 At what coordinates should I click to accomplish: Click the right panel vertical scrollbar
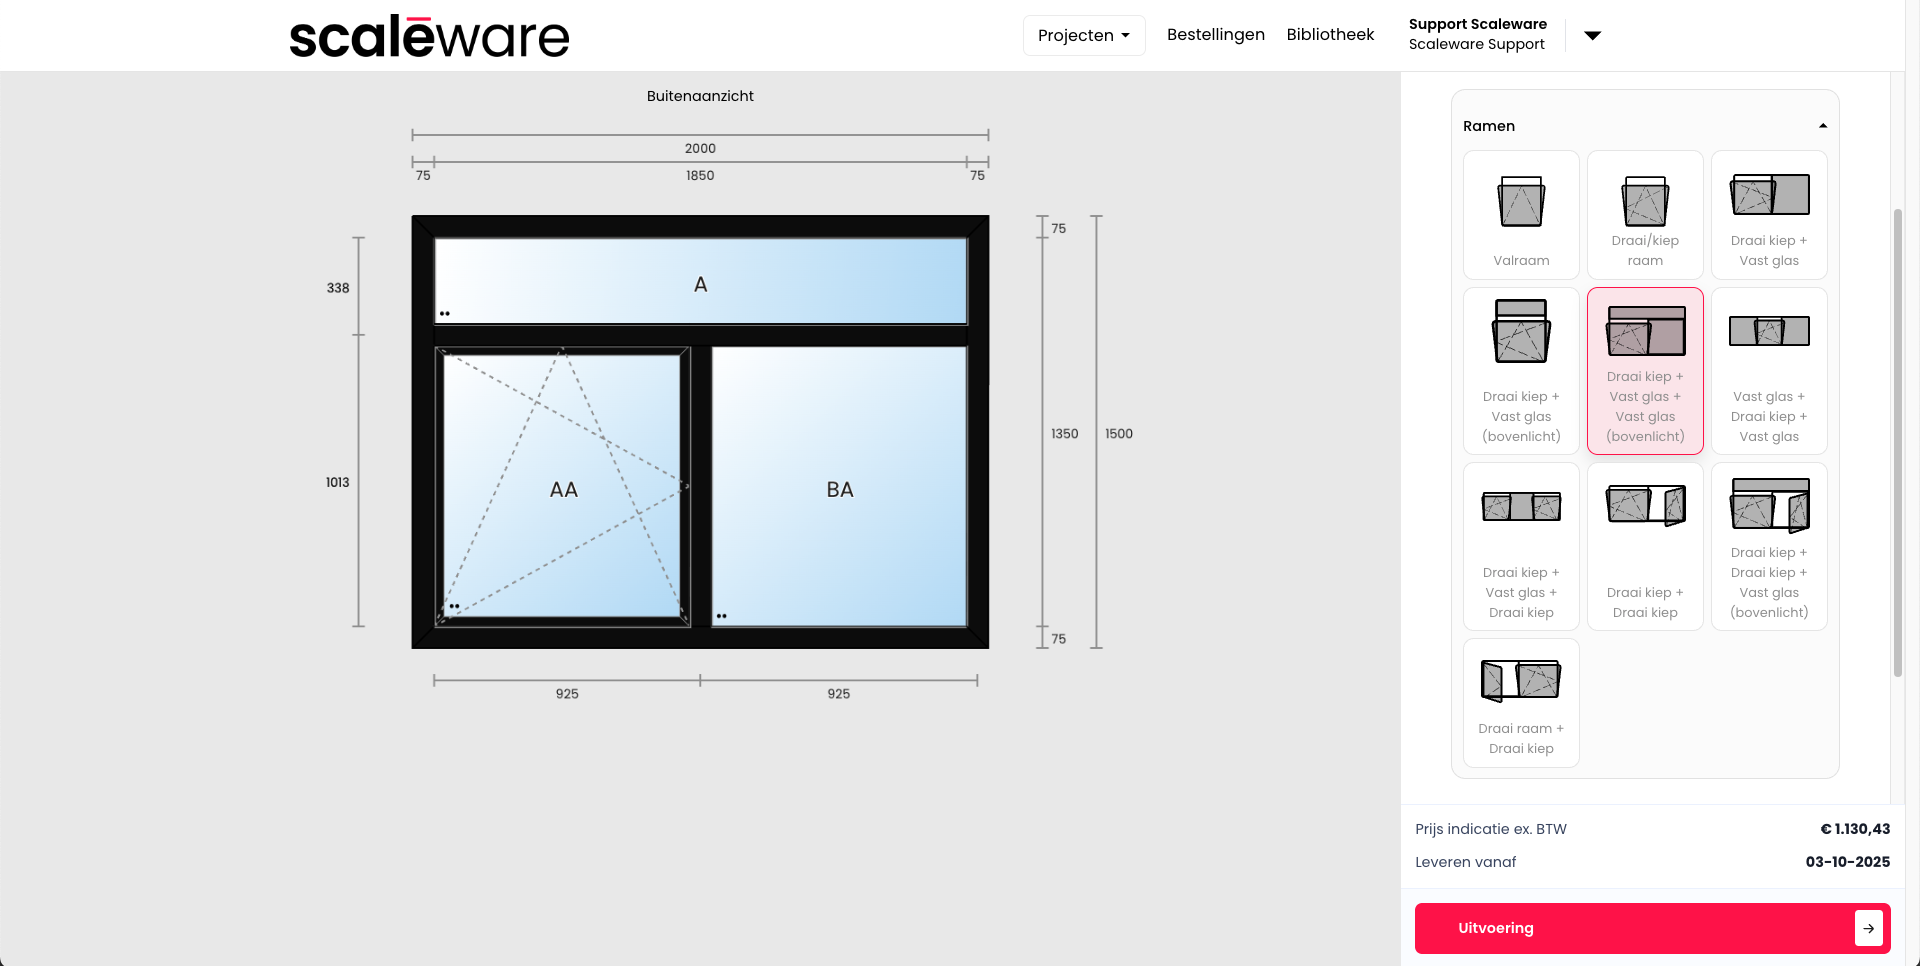1897,443
